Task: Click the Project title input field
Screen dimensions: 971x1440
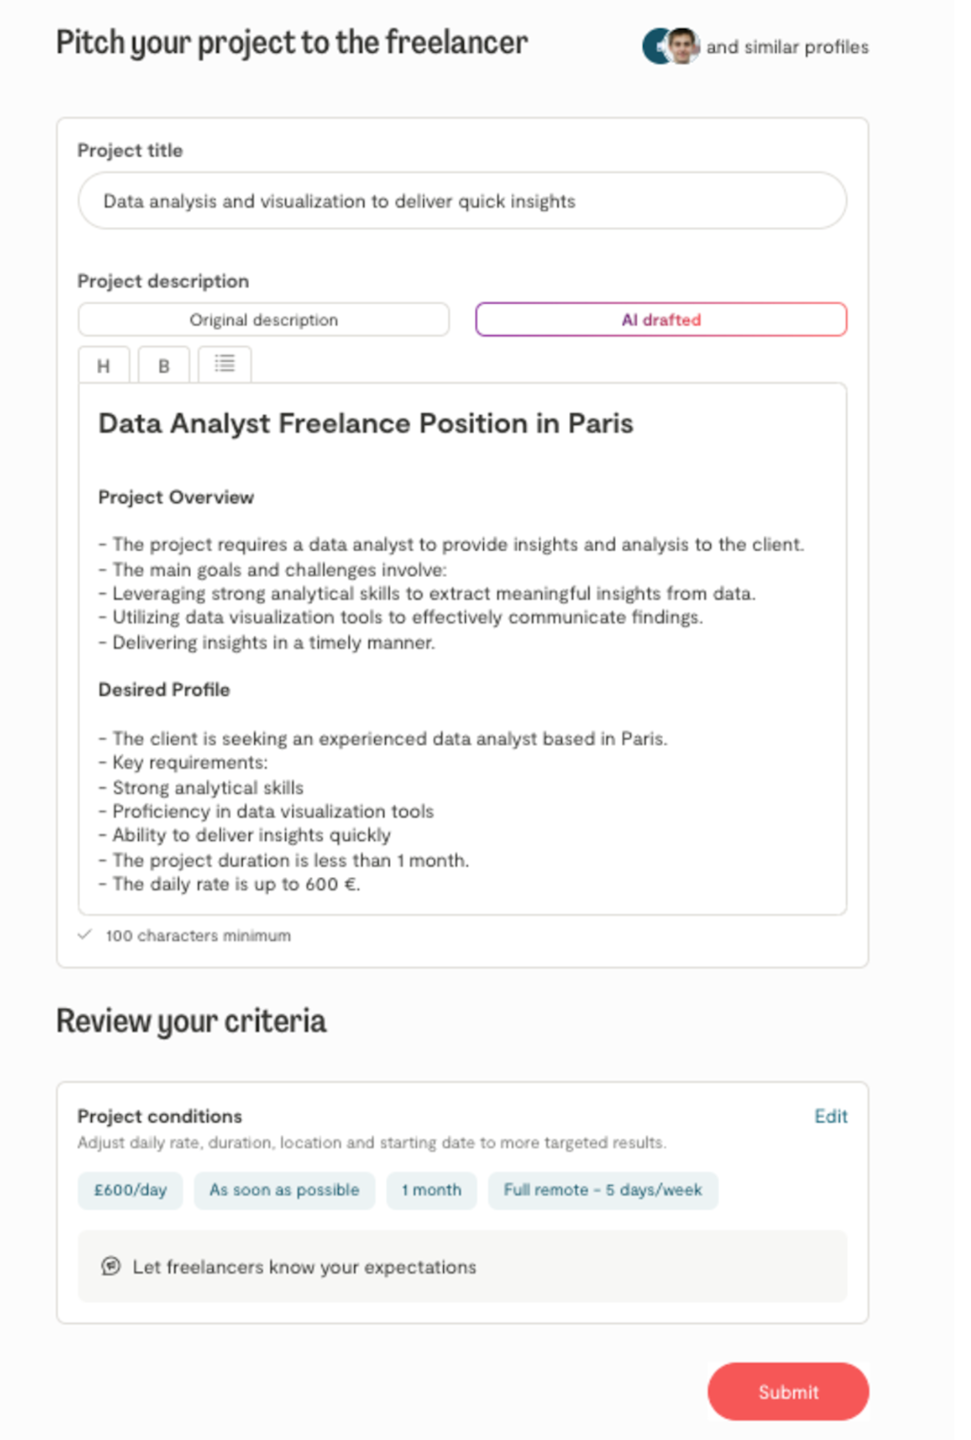Action: pos(462,201)
